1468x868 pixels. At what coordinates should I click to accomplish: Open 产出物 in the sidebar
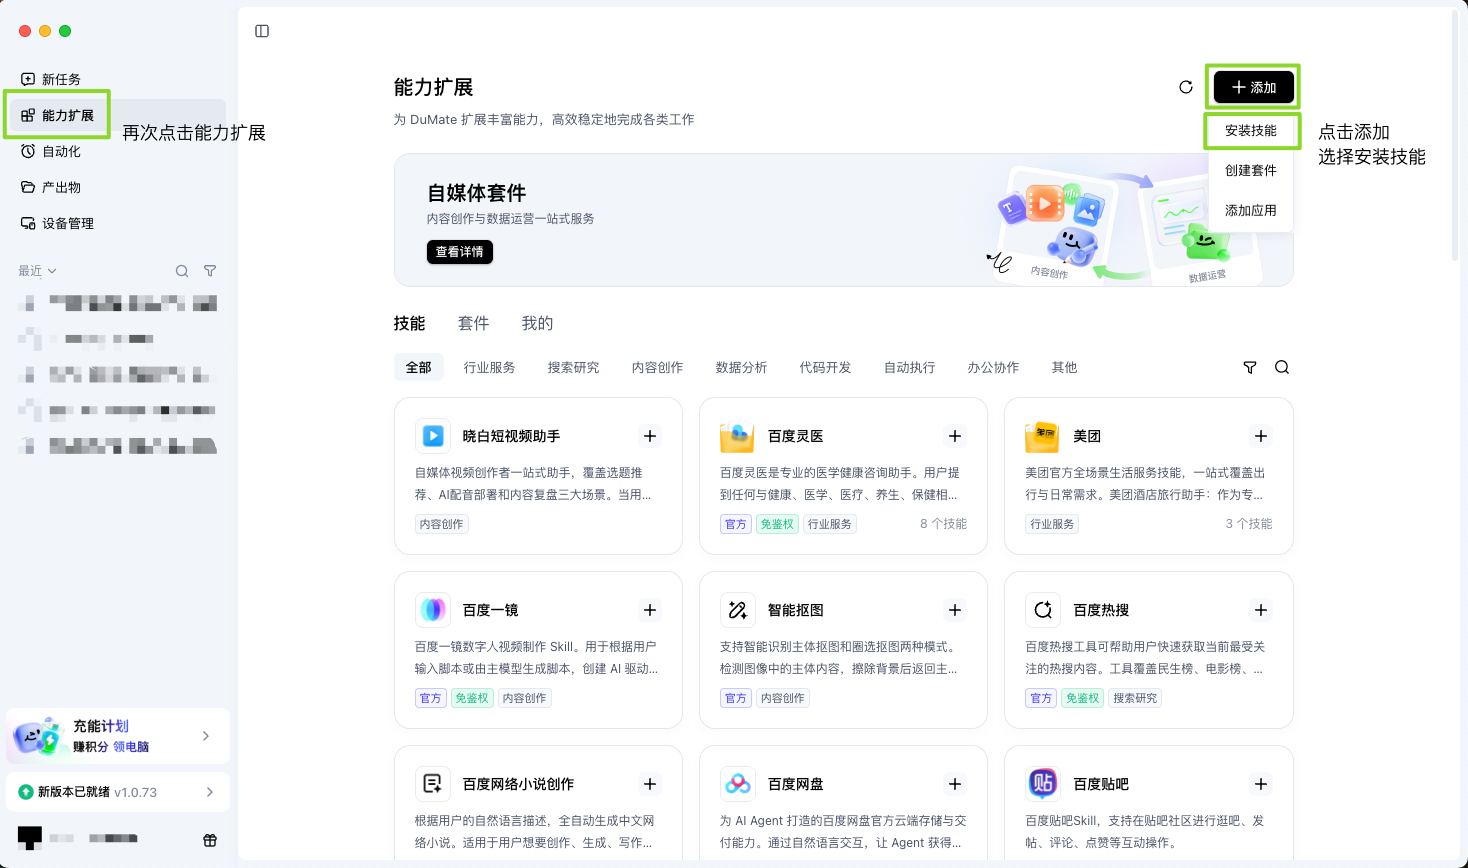(x=118, y=187)
